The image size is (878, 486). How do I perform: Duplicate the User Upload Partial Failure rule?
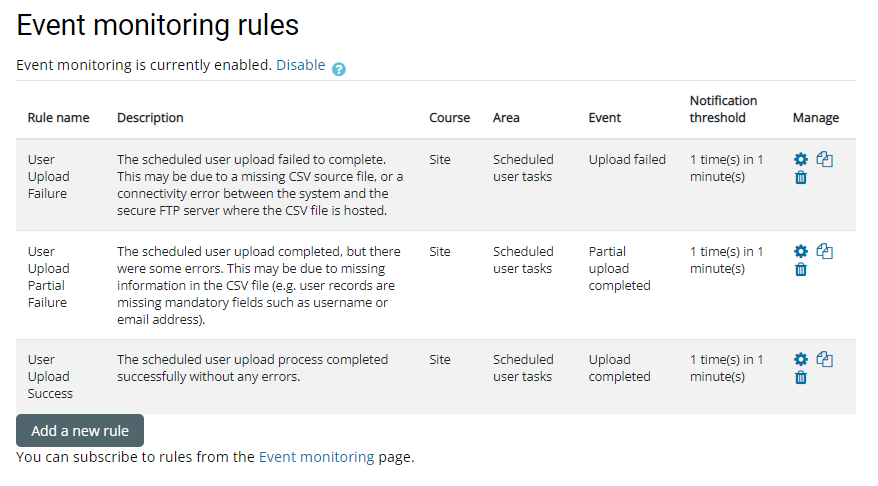[825, 251]
